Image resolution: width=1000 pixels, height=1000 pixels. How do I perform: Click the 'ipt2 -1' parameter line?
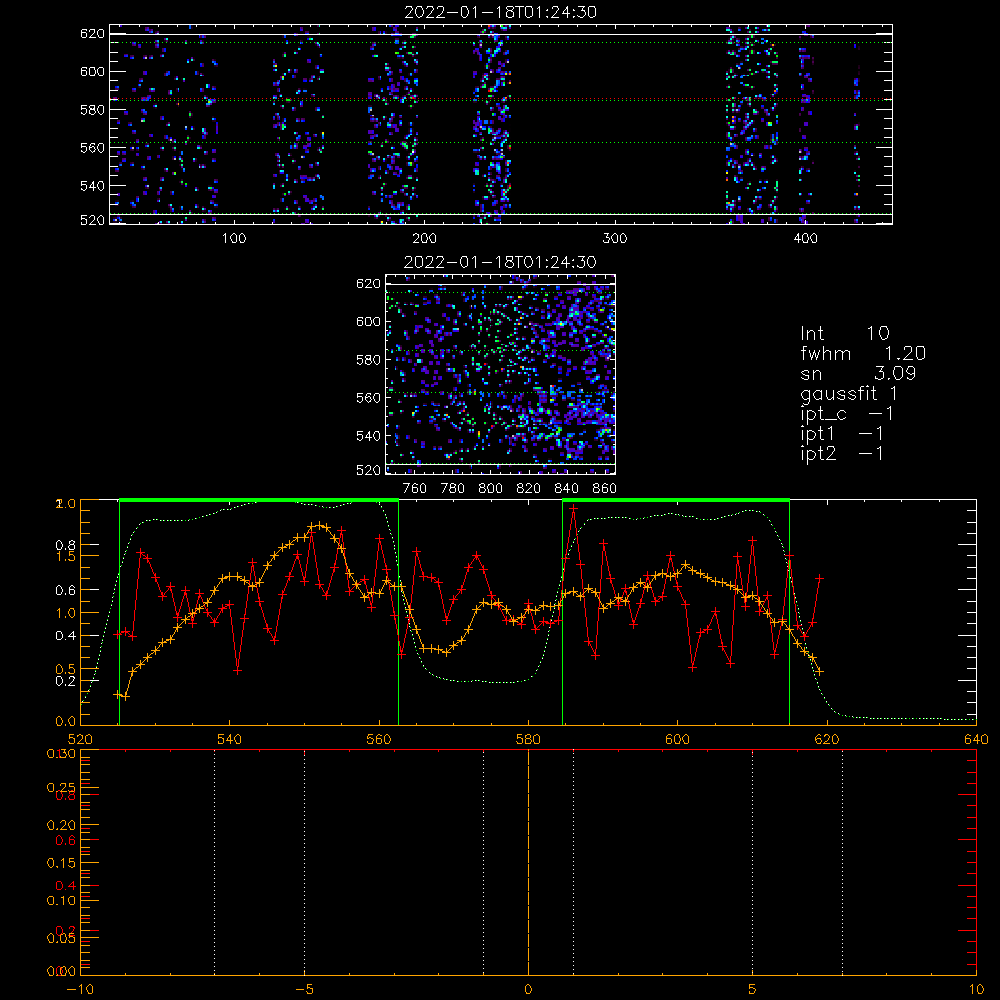click(842, 453)
